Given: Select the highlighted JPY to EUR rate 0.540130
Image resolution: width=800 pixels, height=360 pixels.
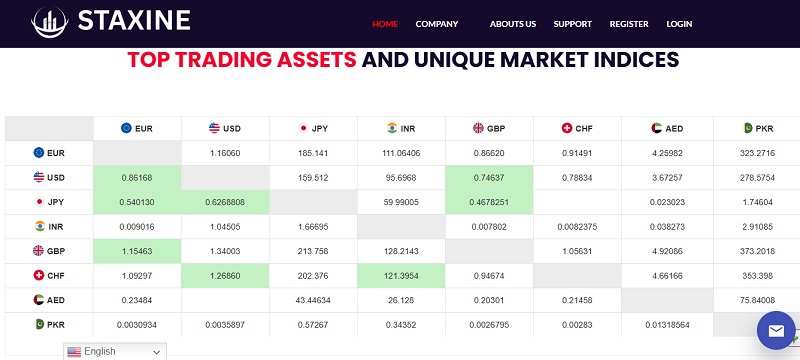Looking at the screenshot, I should 137,202.
